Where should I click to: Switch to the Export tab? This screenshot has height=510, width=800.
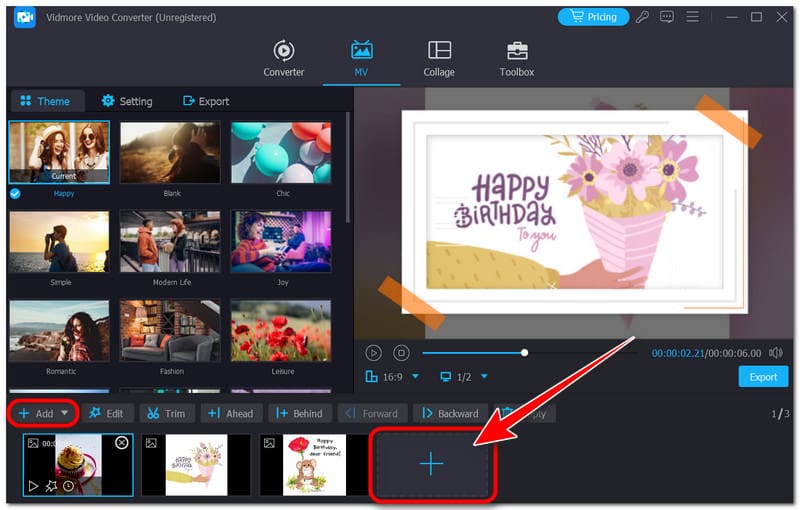(x=205, y=101)
